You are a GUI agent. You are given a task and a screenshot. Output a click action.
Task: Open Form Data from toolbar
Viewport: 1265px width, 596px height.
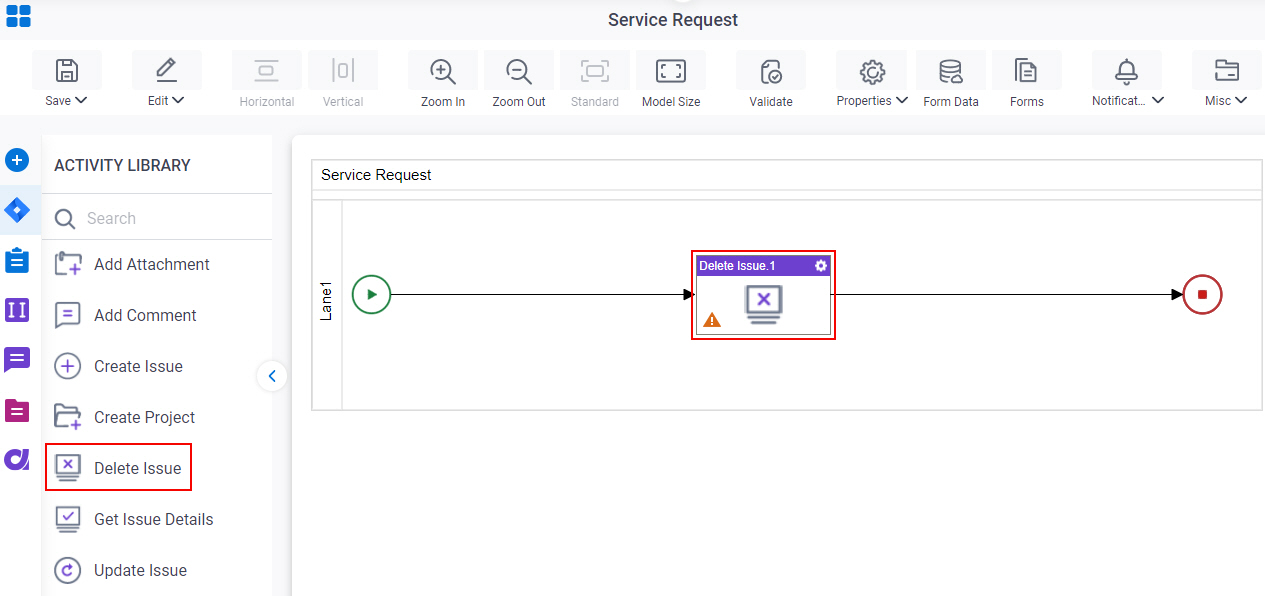(x=951, y=71)
